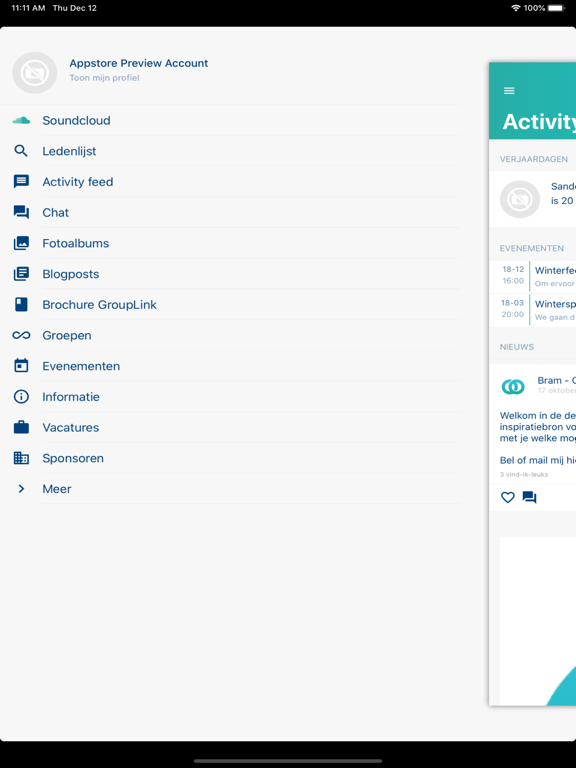This screenshot has height=768, width=576.
Task: Tap the Ledenlijst magnifier icon
Action: tap(21, 151)
